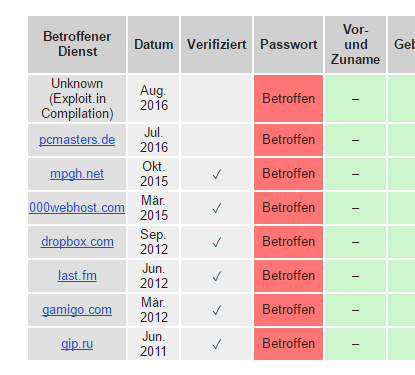Visit the dropbox.com link
Screen dimensions: 415x375
click(x=77, y=242)
